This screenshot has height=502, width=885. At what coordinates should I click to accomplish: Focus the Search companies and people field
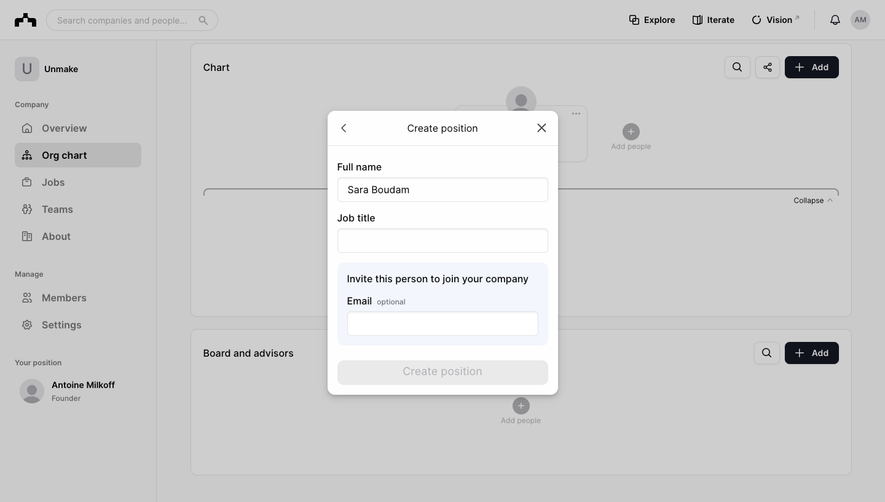tap(132, 20)
